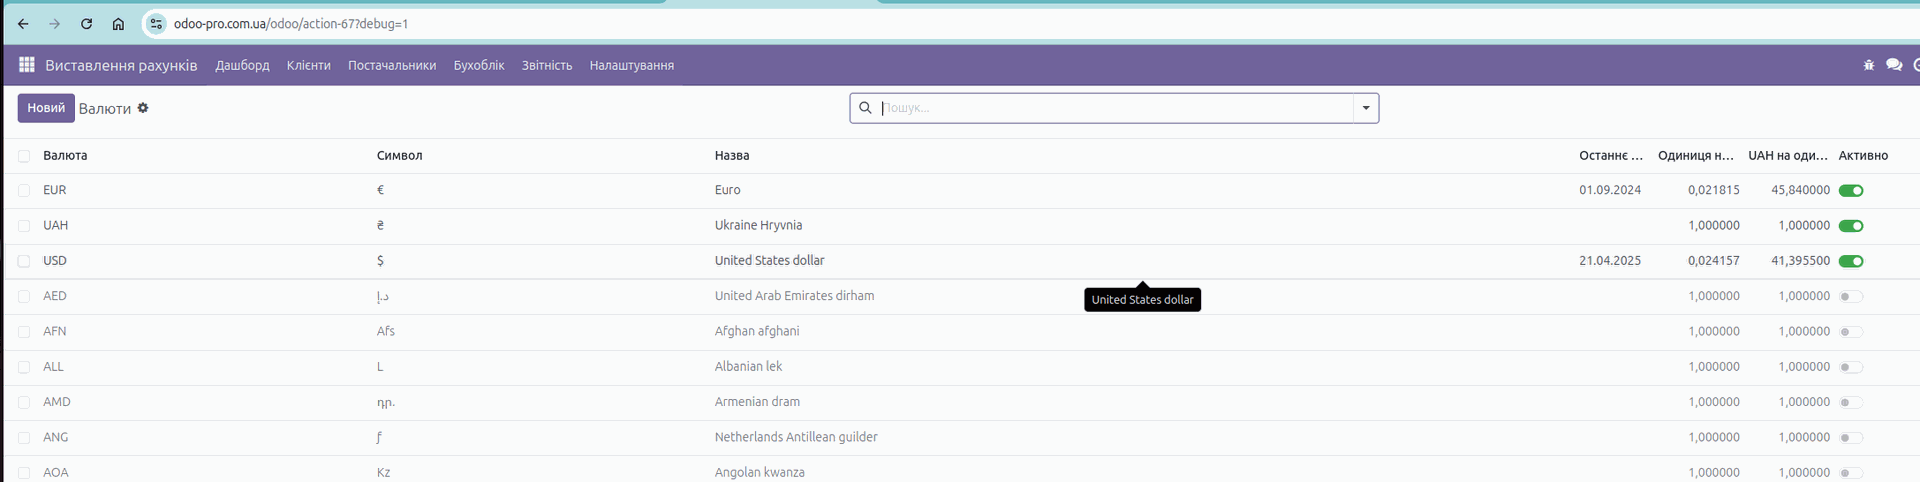Check the UAH row checkbox
The height and width of the screenshot is (482, 1920).
pos(24,226)
